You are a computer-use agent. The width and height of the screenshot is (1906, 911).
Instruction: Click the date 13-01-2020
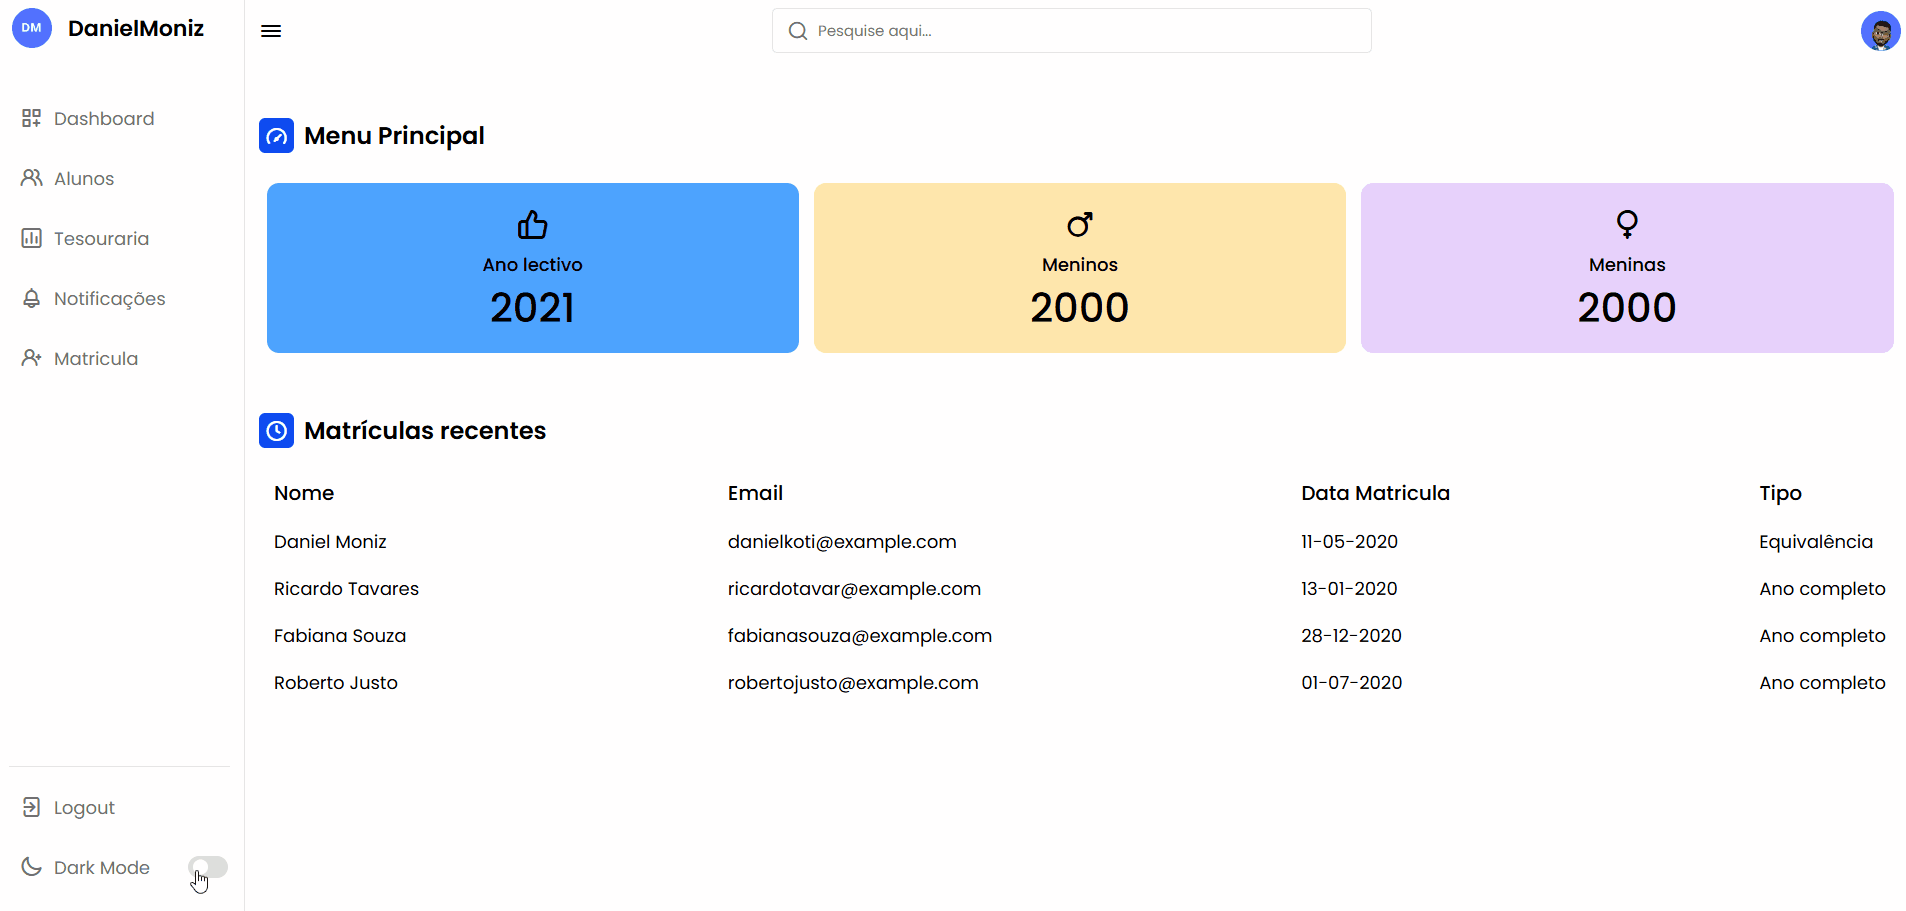click(x=1349, y=588)
